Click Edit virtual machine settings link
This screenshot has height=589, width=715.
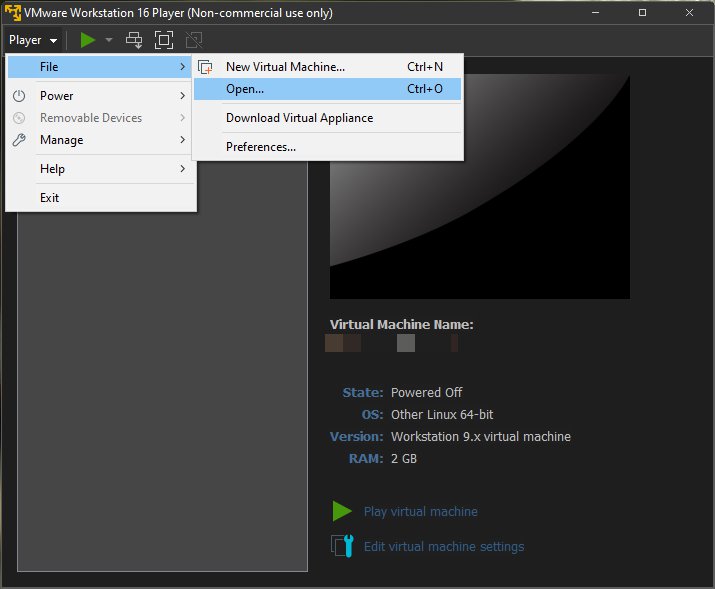pyautogui.click(x=443, y=546)
